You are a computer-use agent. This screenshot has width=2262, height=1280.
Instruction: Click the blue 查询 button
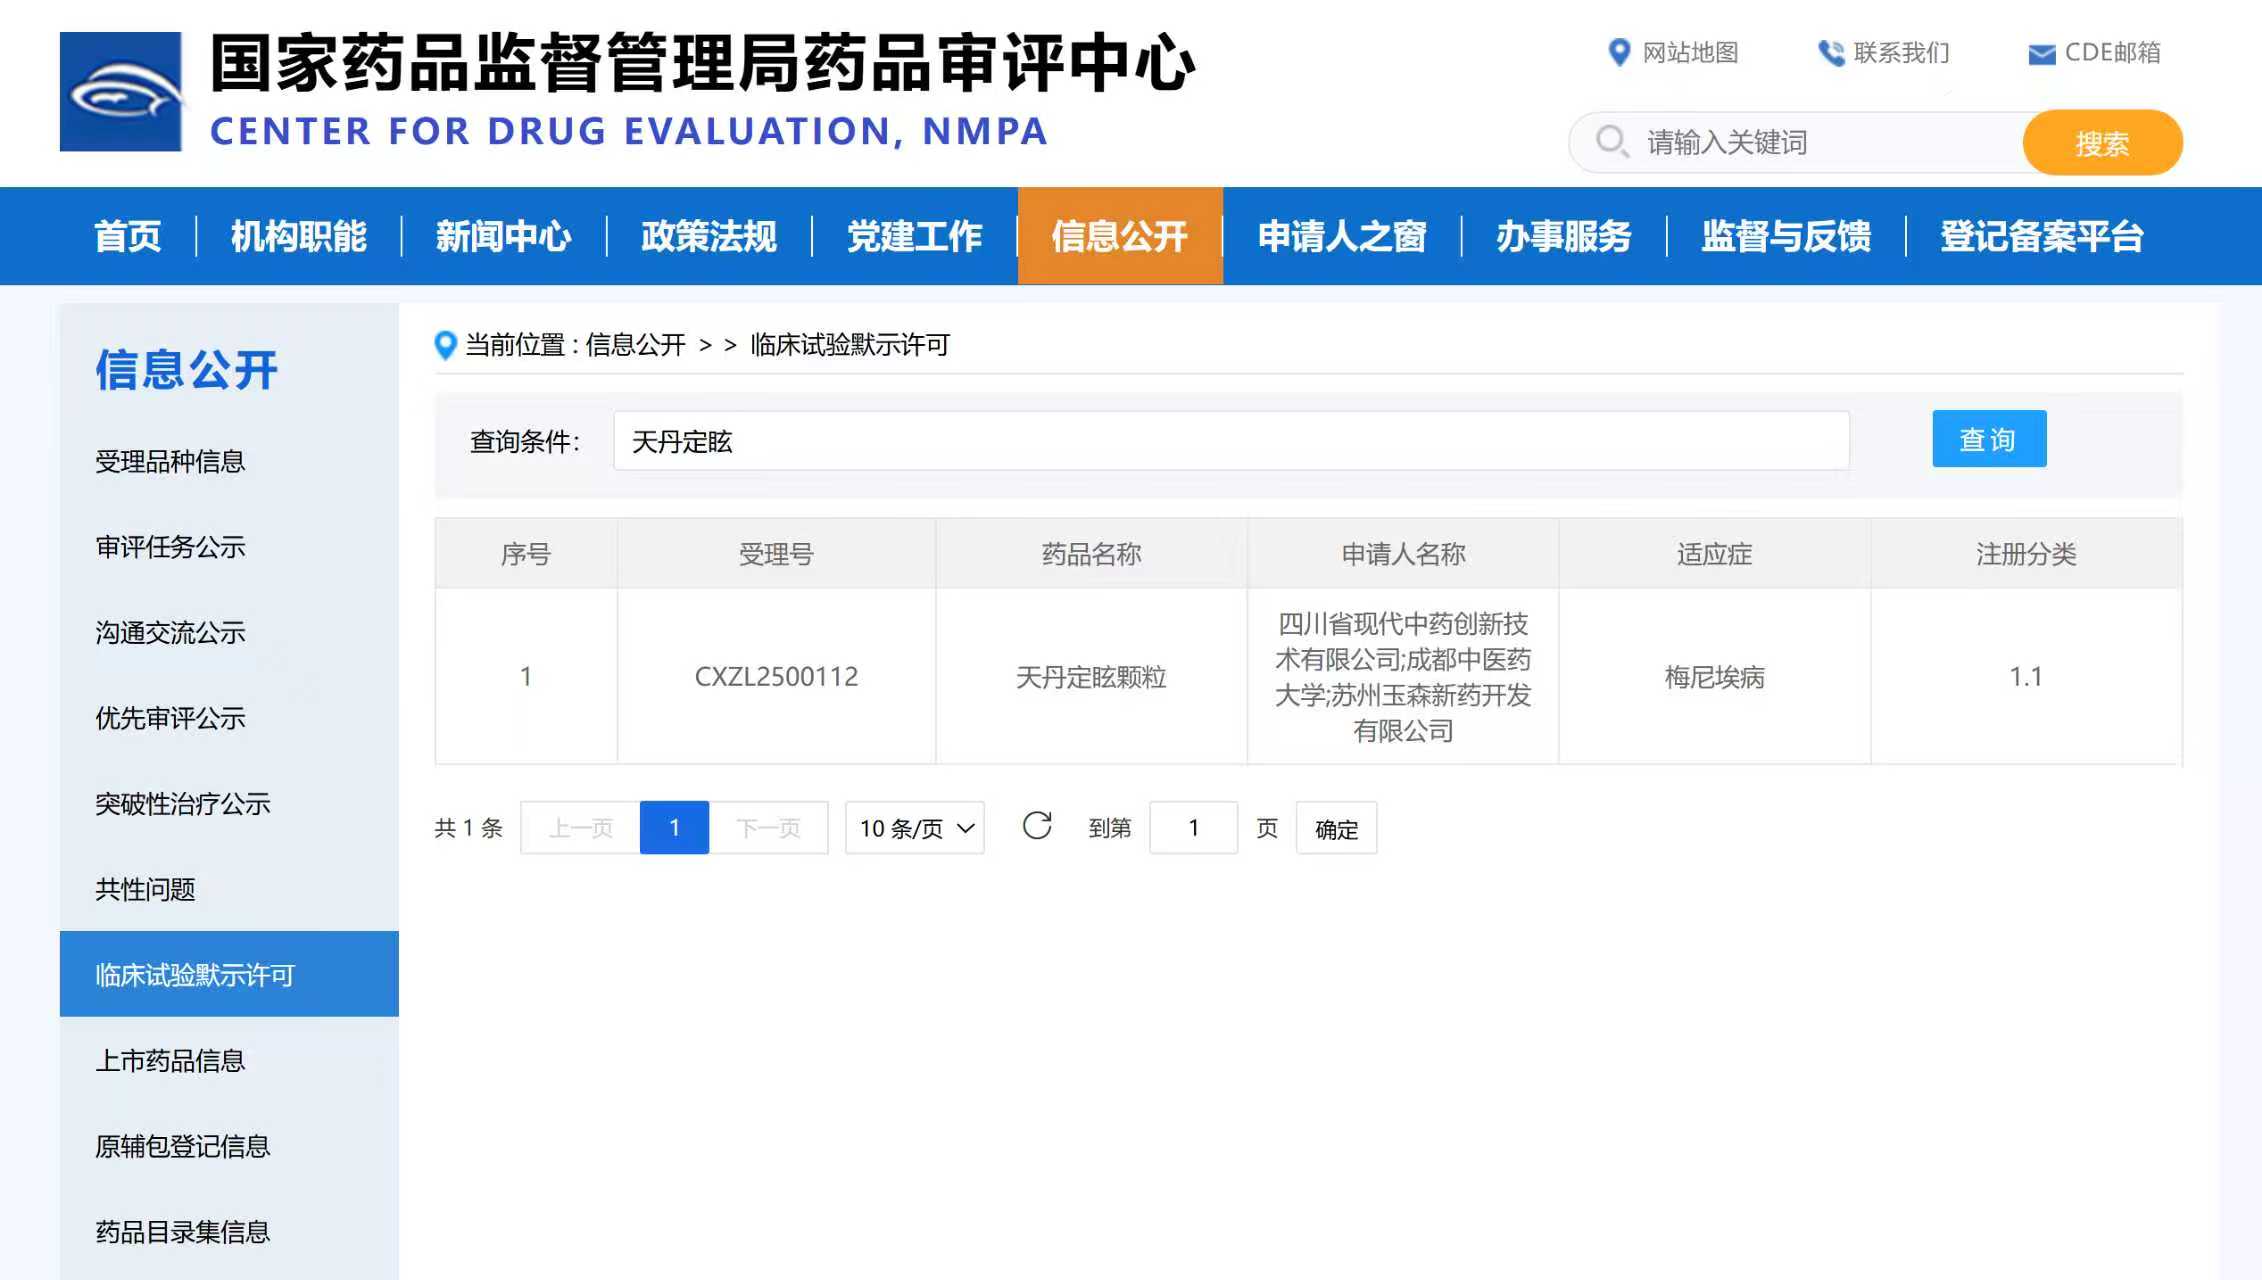(1988, 439)
